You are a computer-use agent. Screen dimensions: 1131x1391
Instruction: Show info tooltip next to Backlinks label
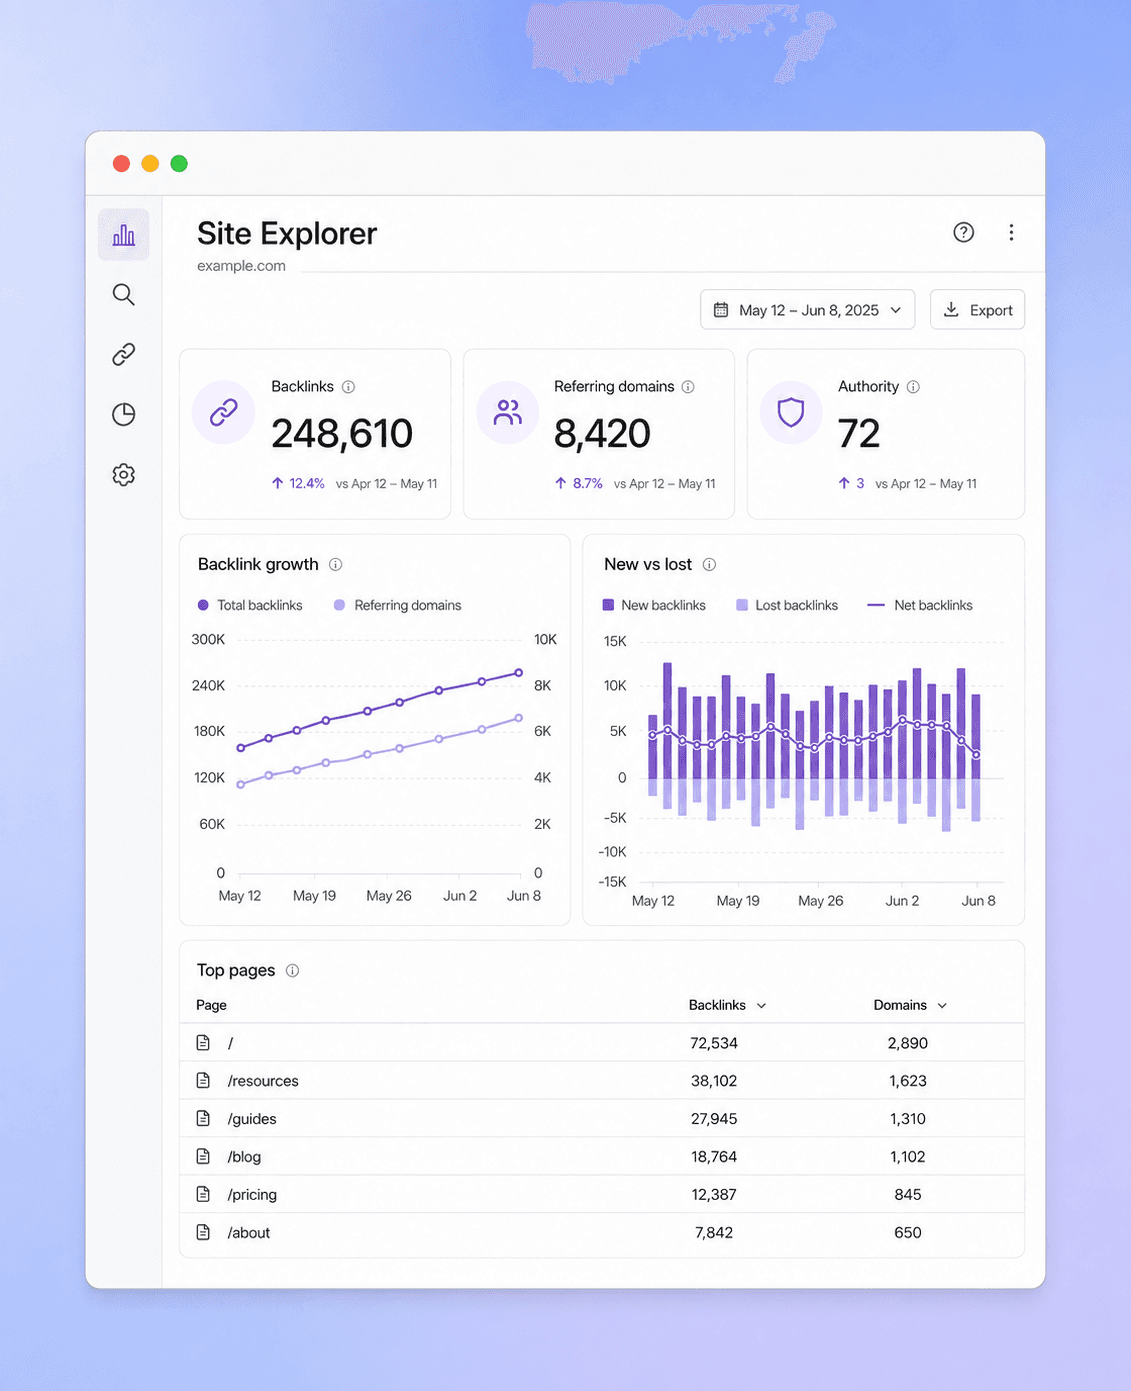tap(348, 387)
